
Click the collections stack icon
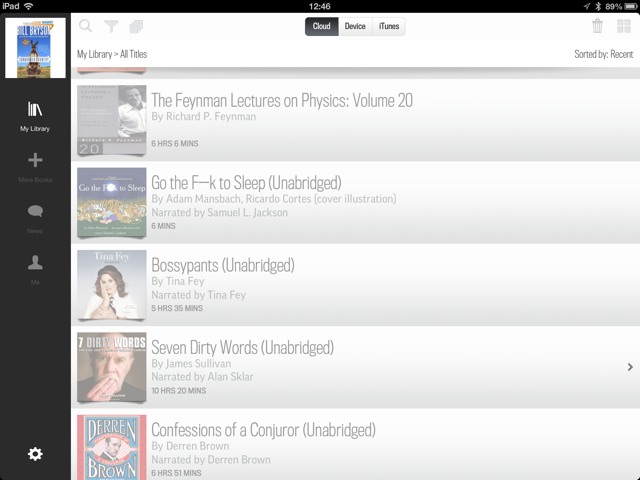[x=137, y=27]
